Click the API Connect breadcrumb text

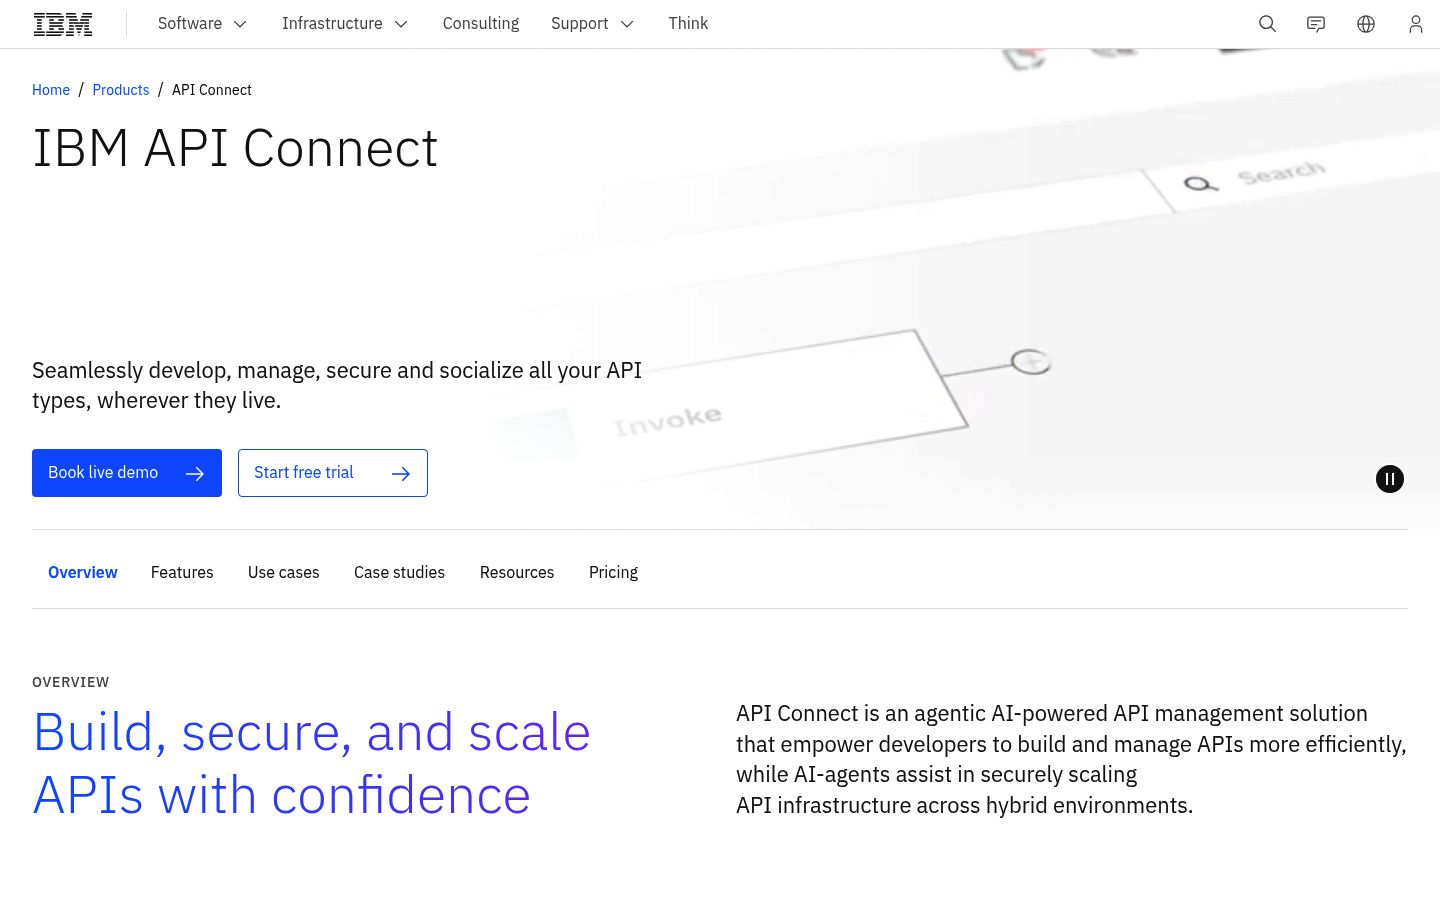click(212, 90)
